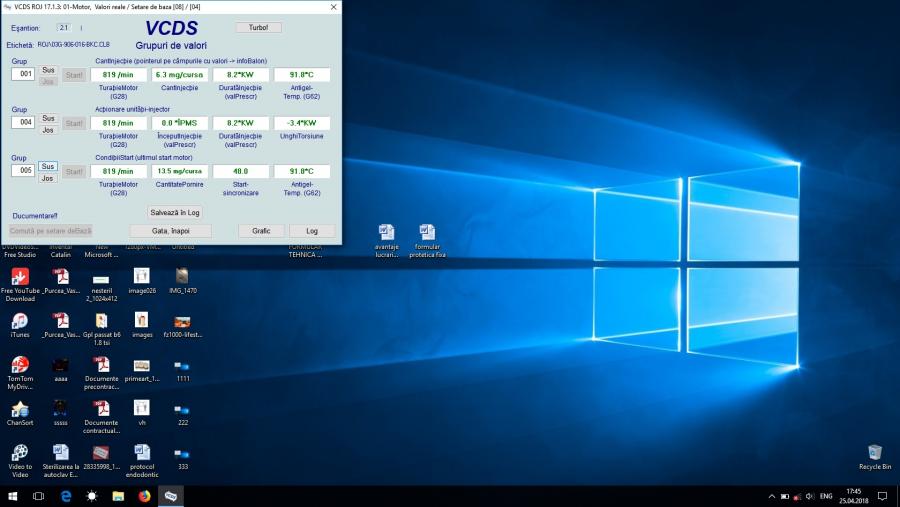Open the Recycle Bin
Screen dimensions: 900x507
coord(875,453)
